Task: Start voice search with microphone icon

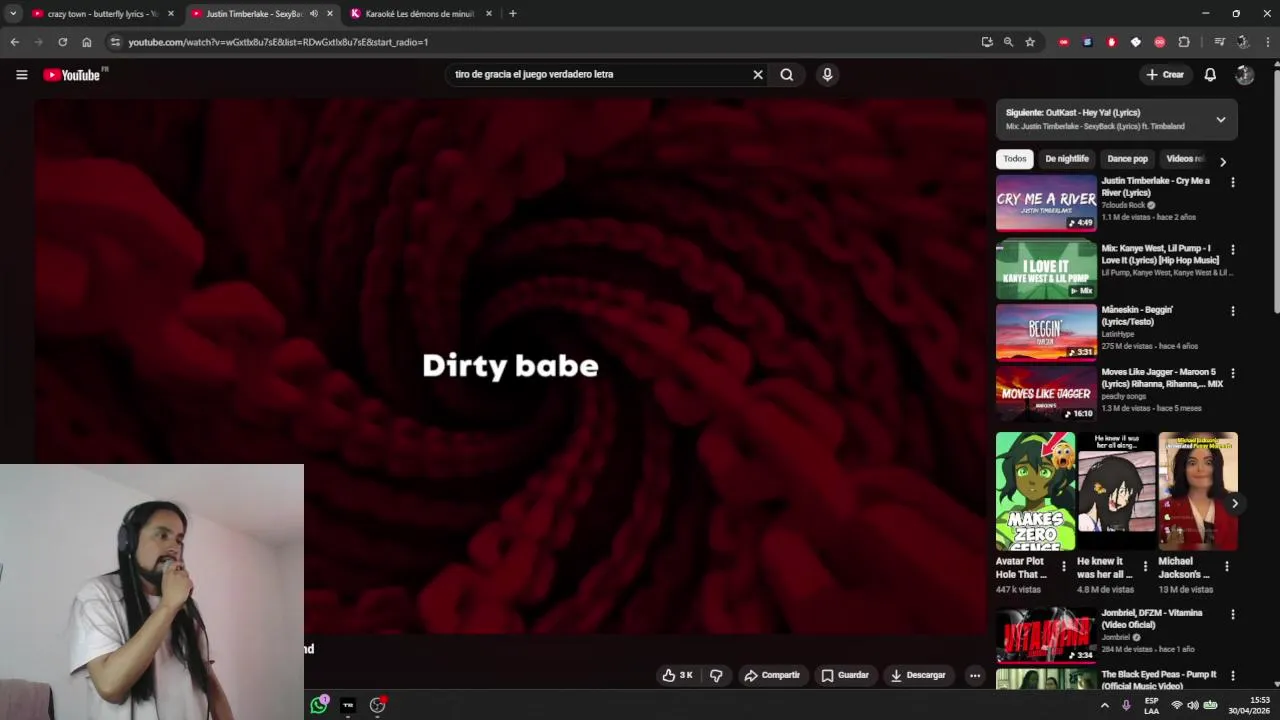Action: pyautogui.click(x=827, y=74)
